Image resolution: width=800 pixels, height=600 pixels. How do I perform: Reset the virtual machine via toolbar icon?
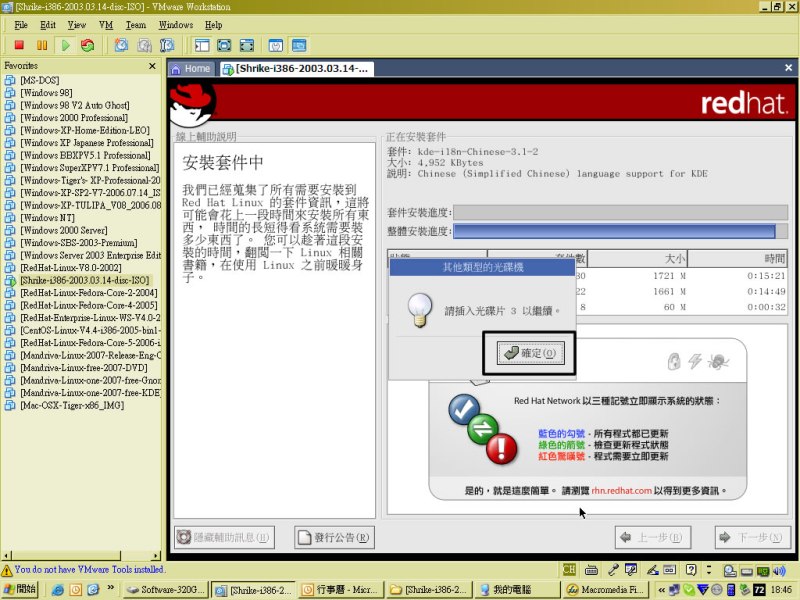point(88,45)
